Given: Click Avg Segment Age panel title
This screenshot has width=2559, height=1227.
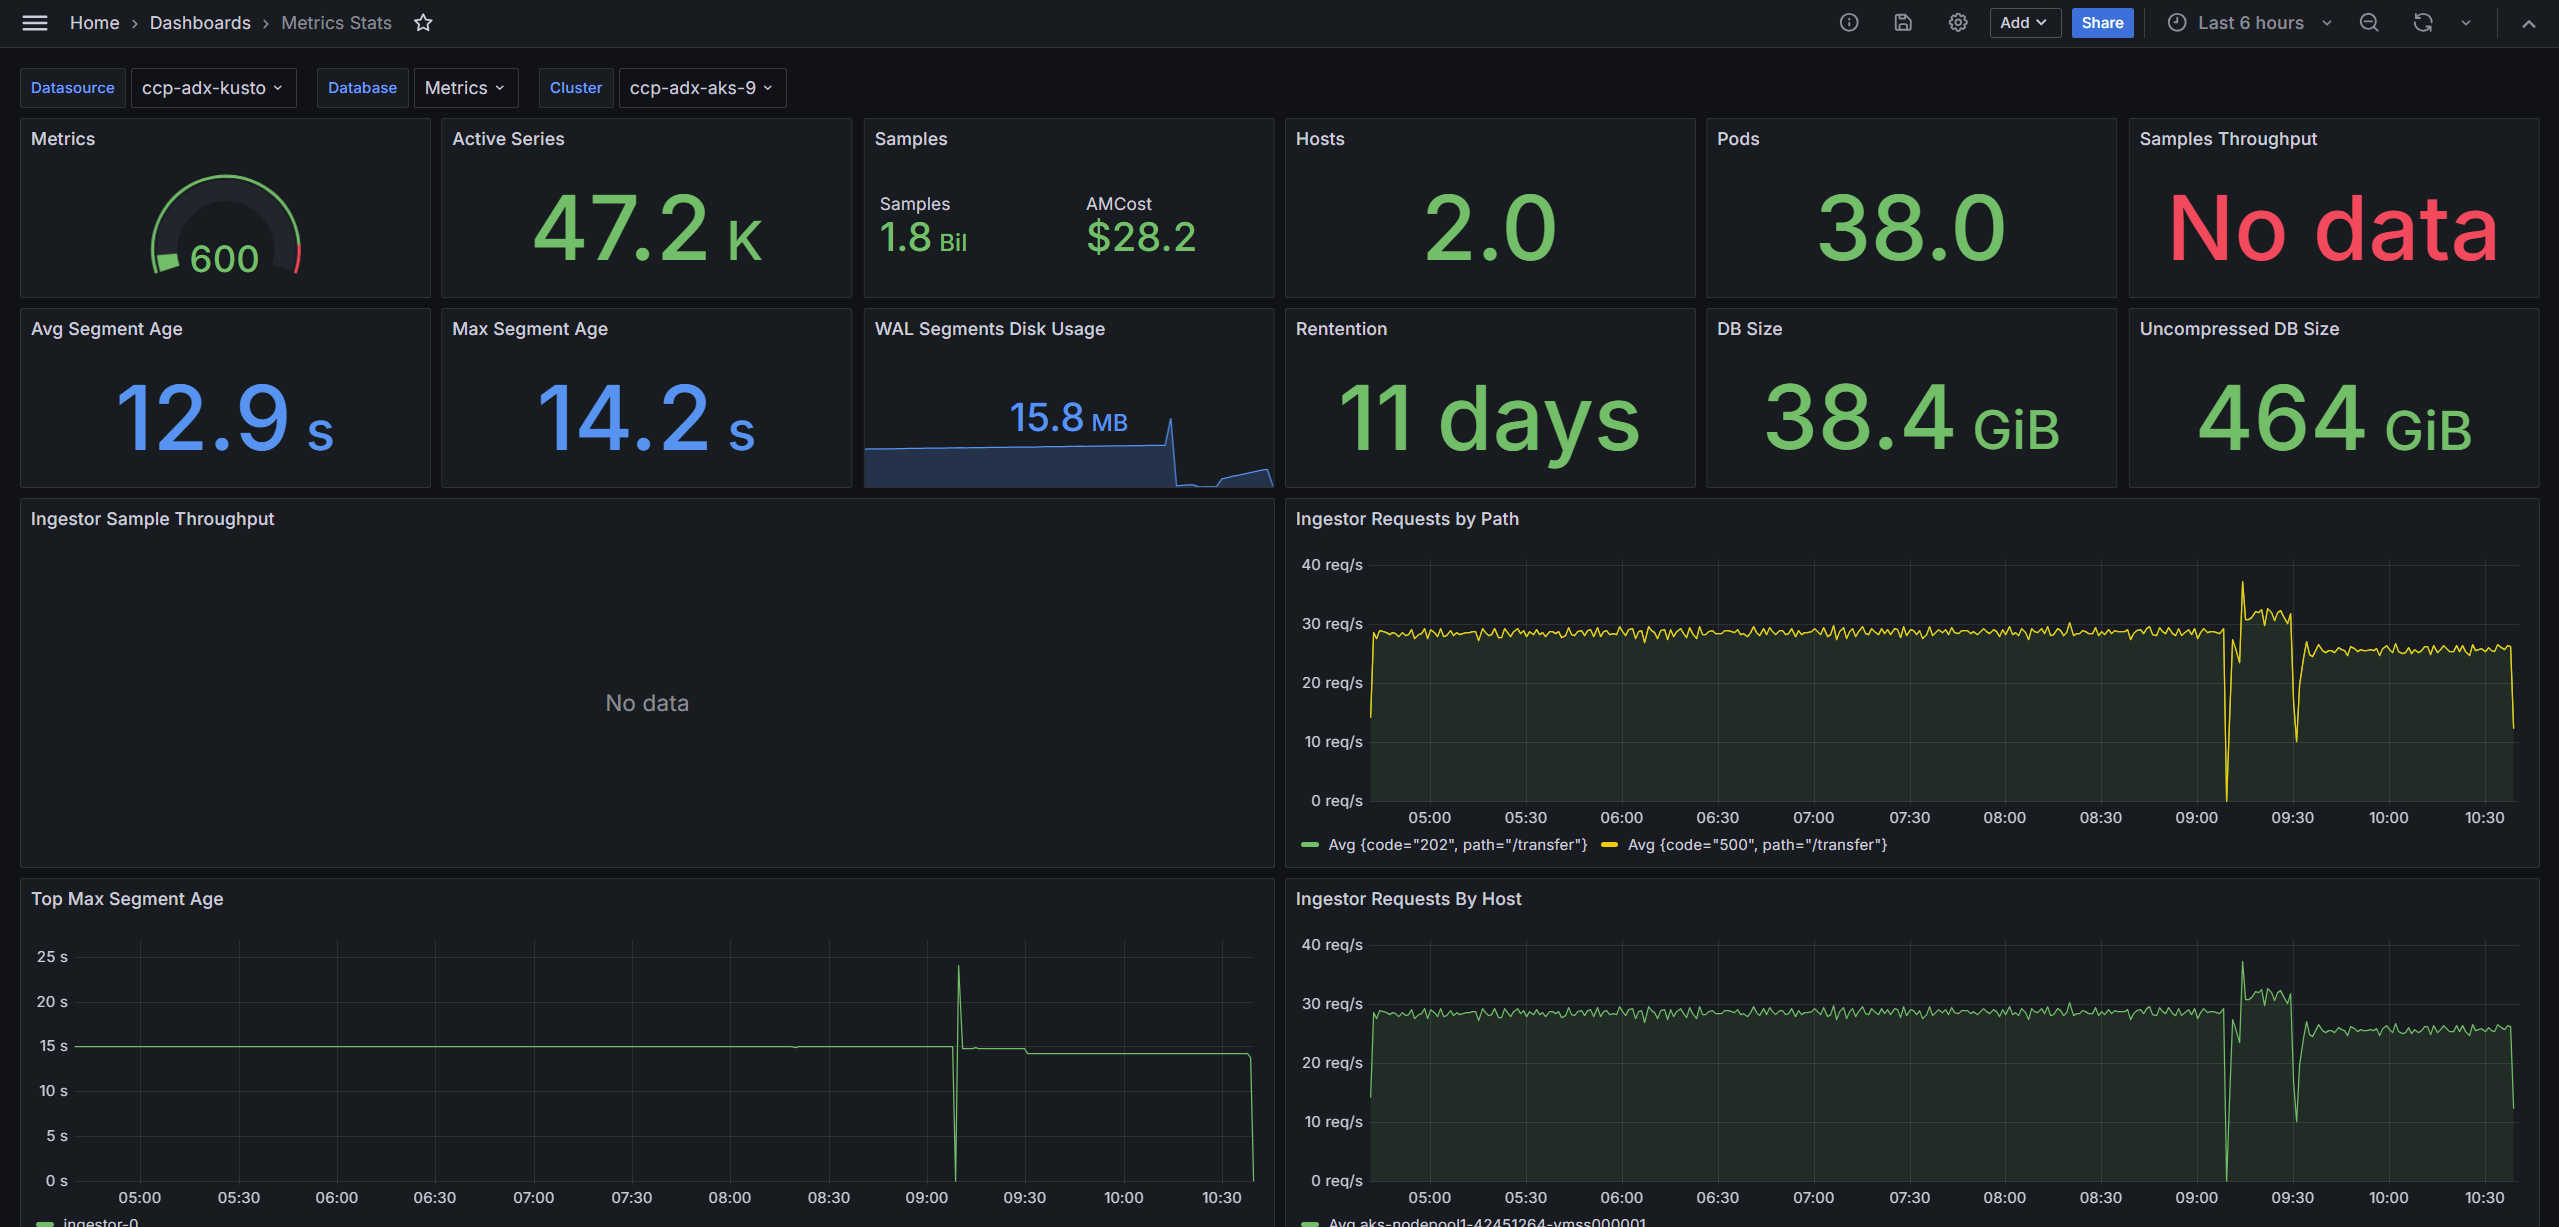Looking at the screenshot, I should coord(107,329).
